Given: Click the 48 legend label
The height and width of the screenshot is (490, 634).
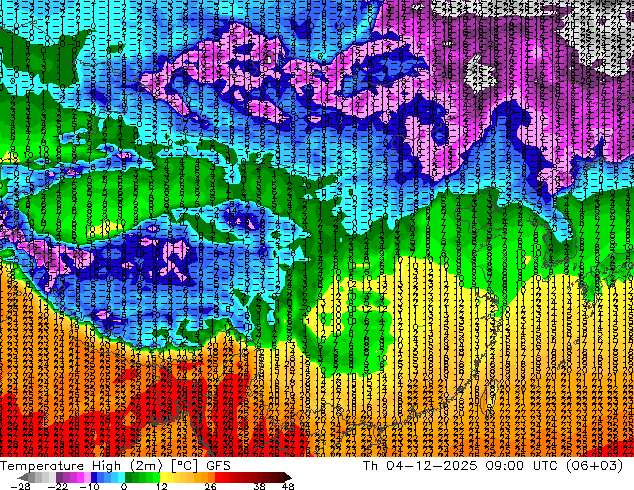Looking at the screenshot, I should [x=288, y=486].
